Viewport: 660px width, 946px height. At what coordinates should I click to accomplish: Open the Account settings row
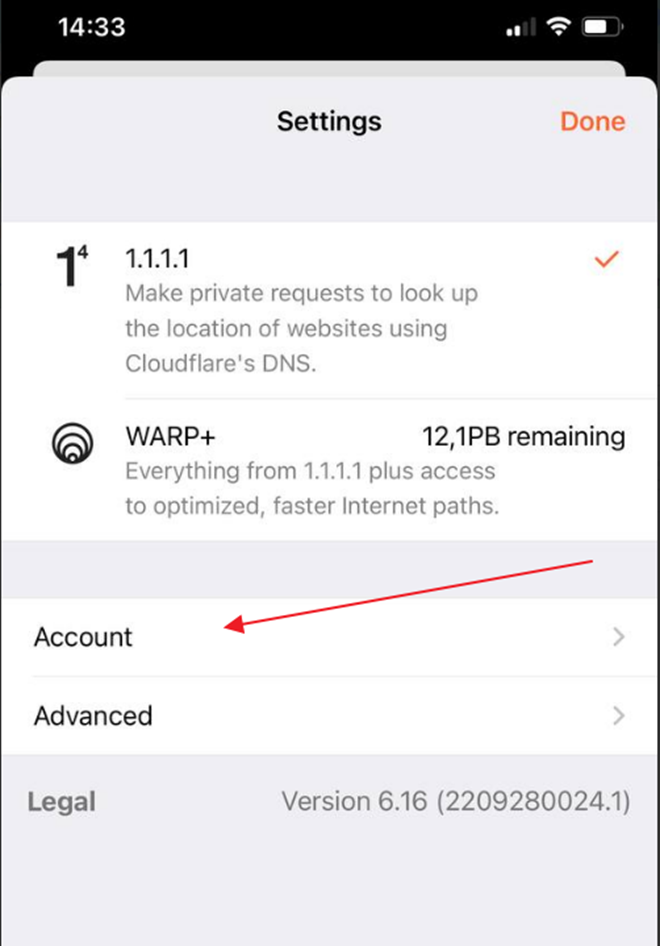click(x=329, y=637)
